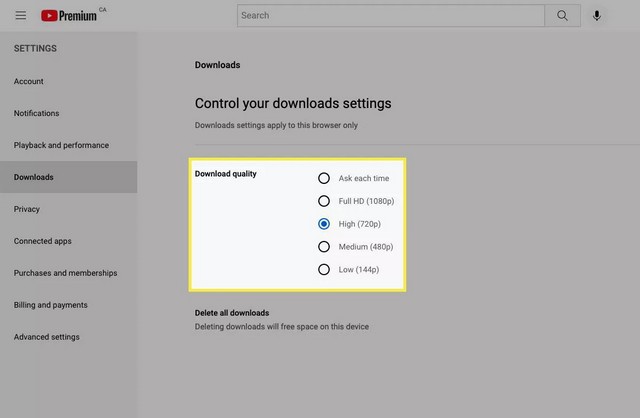Click 'Downloads settings apply to this browser only'
Screen dimensions: 640x418
[x=276, y=125]
